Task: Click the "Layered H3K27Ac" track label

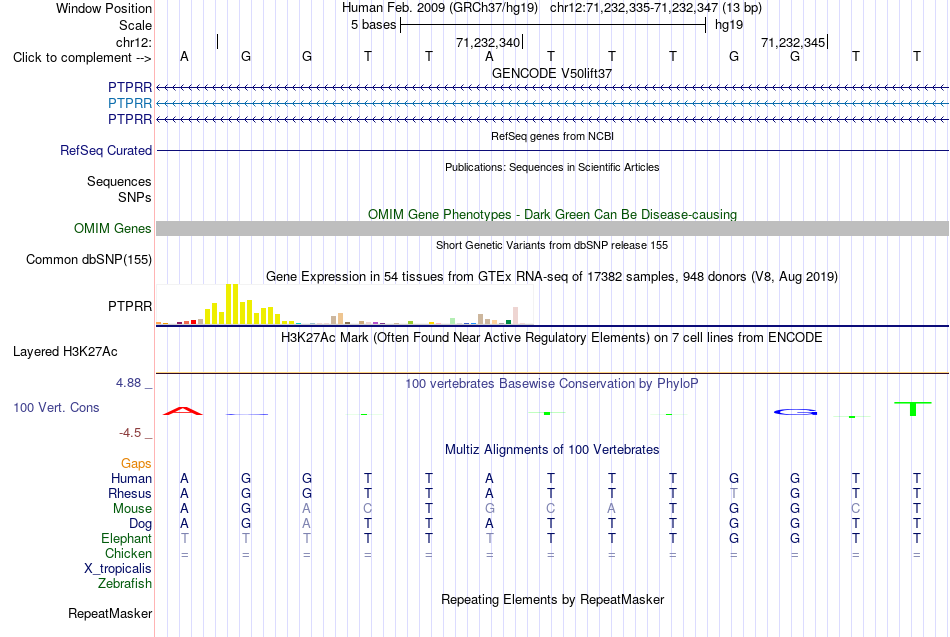Action: [65, 352]
